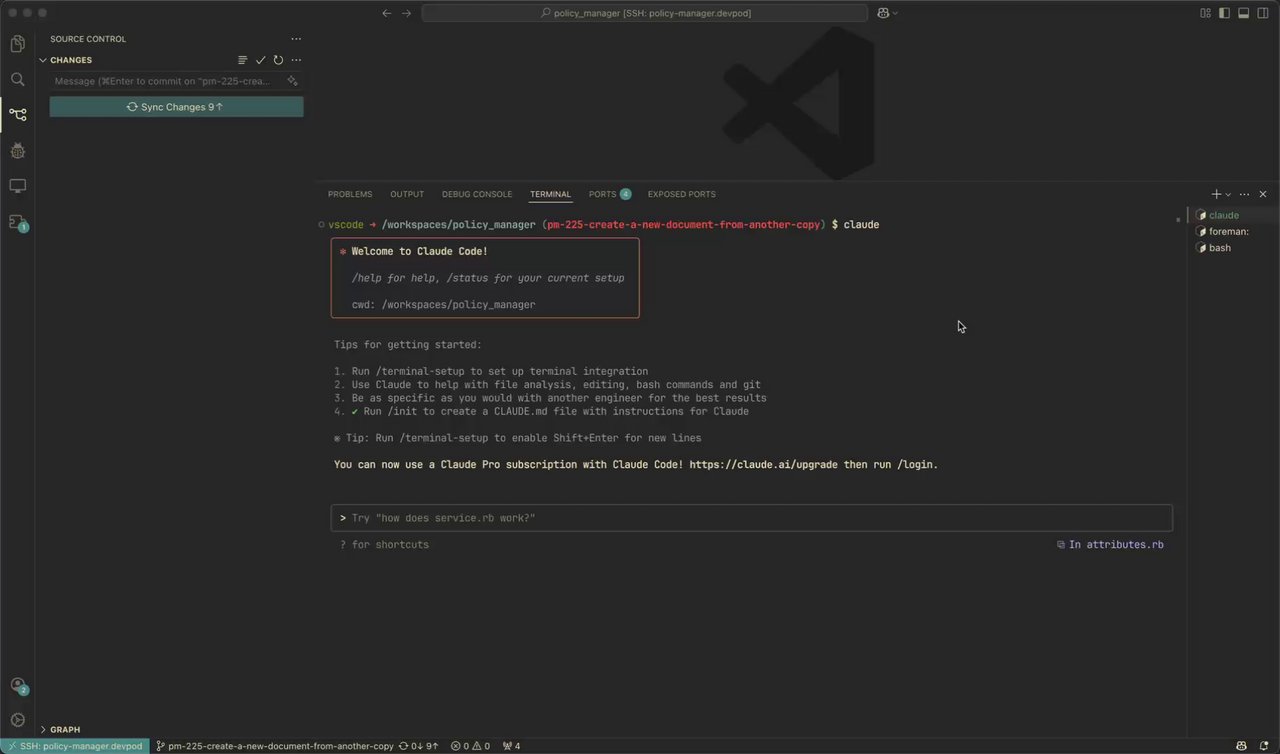This screenshot has width=1280, height=754.
Task: Open Accounts menu in activity bar
Action: coord(17,686)
